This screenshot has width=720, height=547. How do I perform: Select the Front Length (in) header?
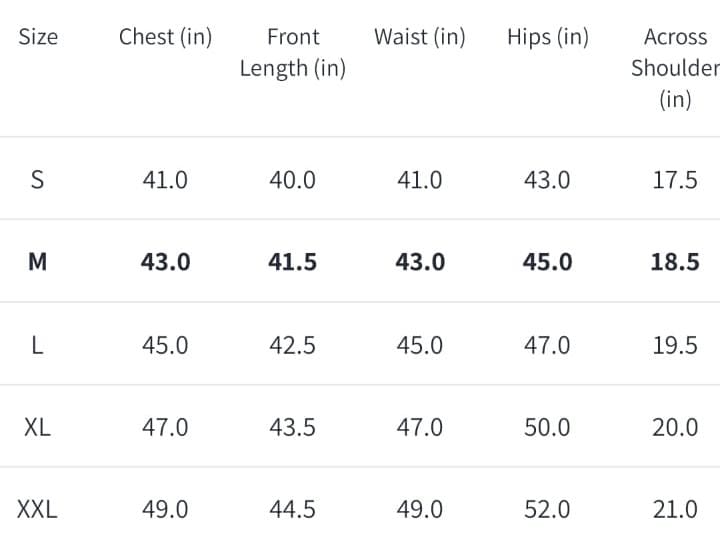pyautogui.click(x=292, y=52)
